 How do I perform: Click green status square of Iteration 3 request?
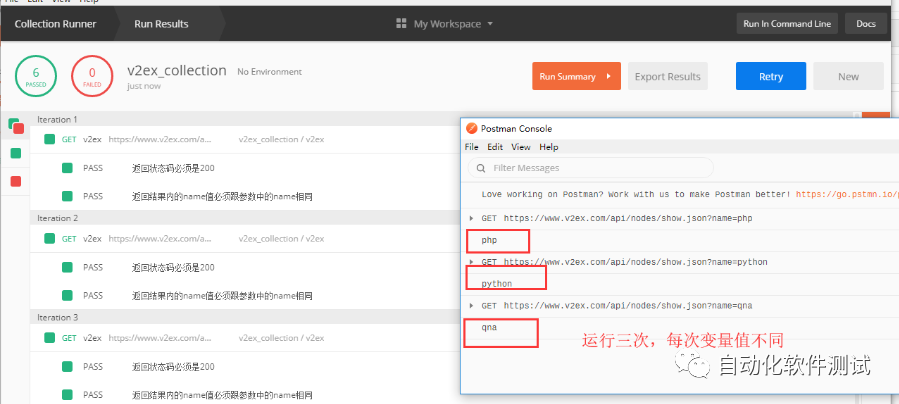[x=49, y=338]
